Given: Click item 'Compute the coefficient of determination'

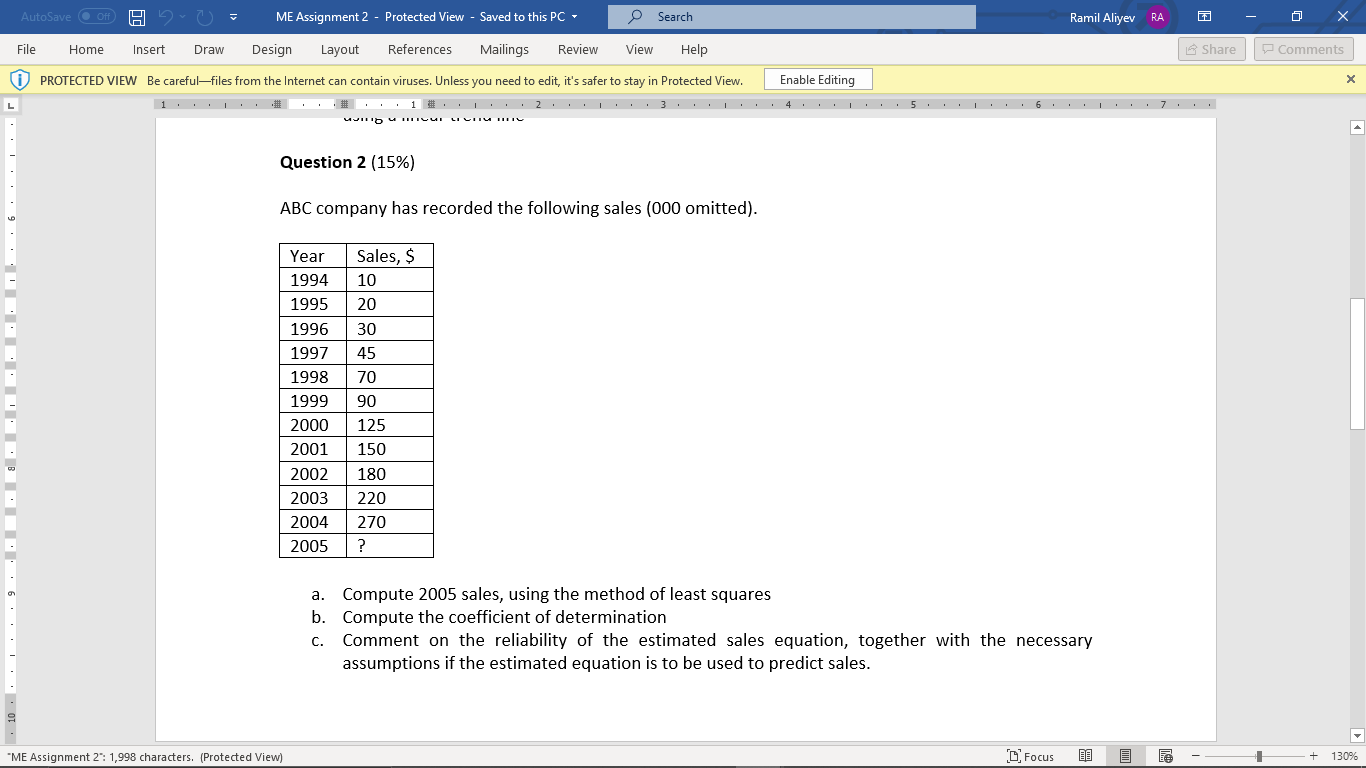Looking at the screenshot, I should [504, 617].
